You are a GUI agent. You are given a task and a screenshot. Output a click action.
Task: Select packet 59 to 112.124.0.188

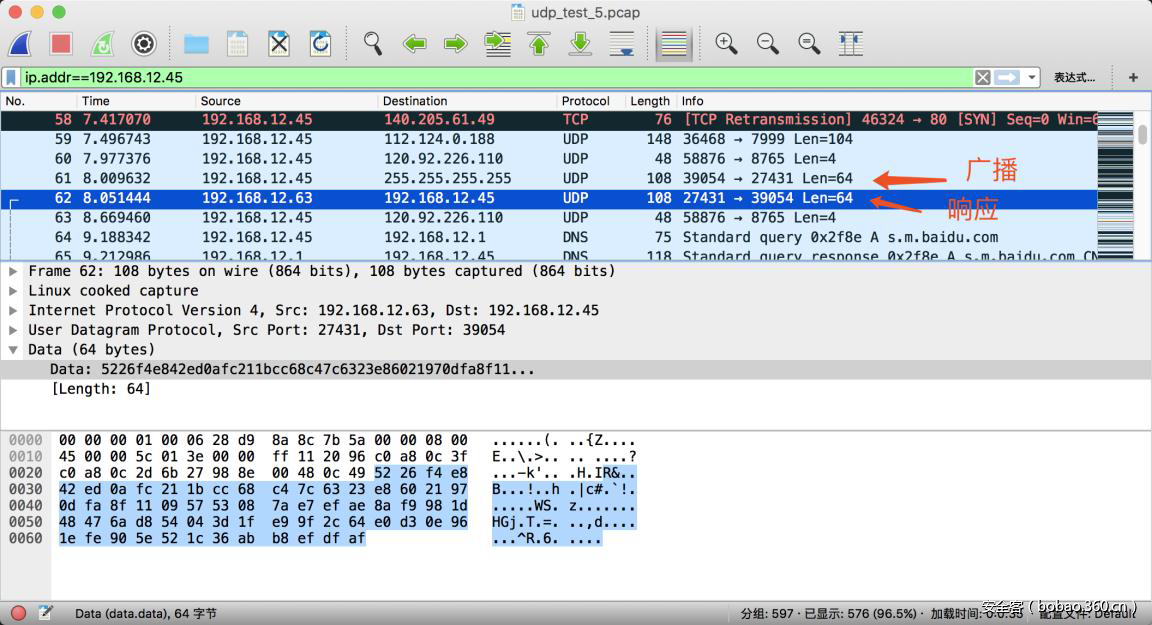(549, 139)
